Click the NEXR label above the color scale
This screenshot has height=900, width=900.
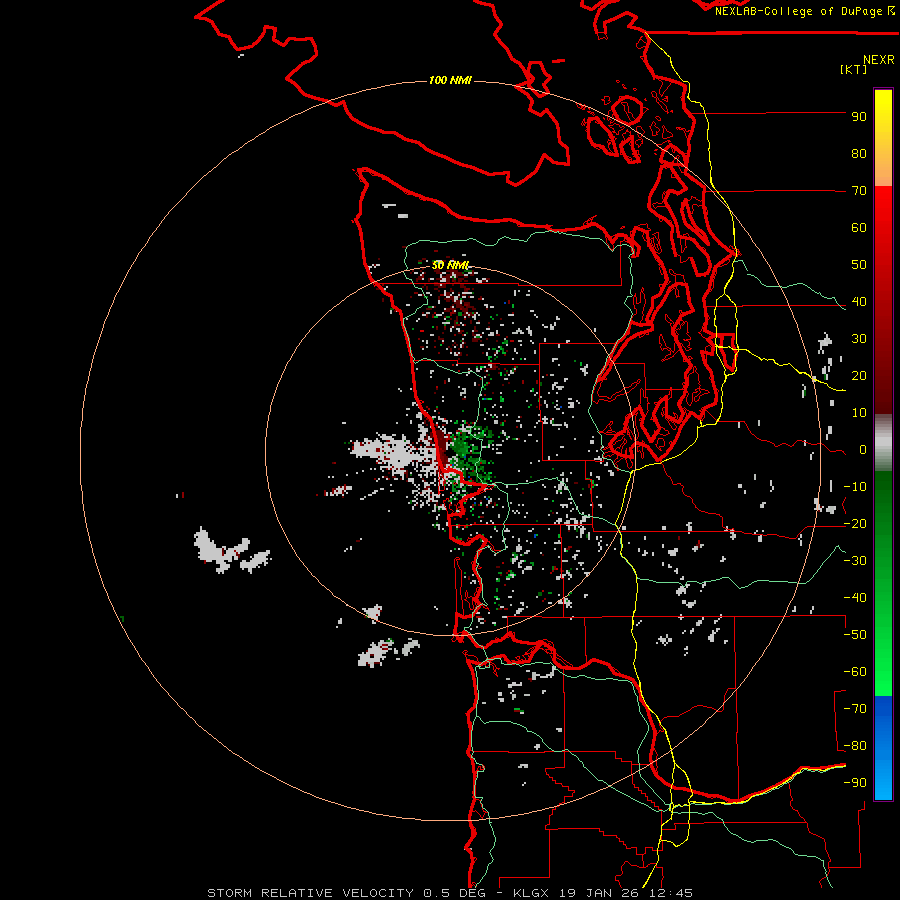[879, 60]
